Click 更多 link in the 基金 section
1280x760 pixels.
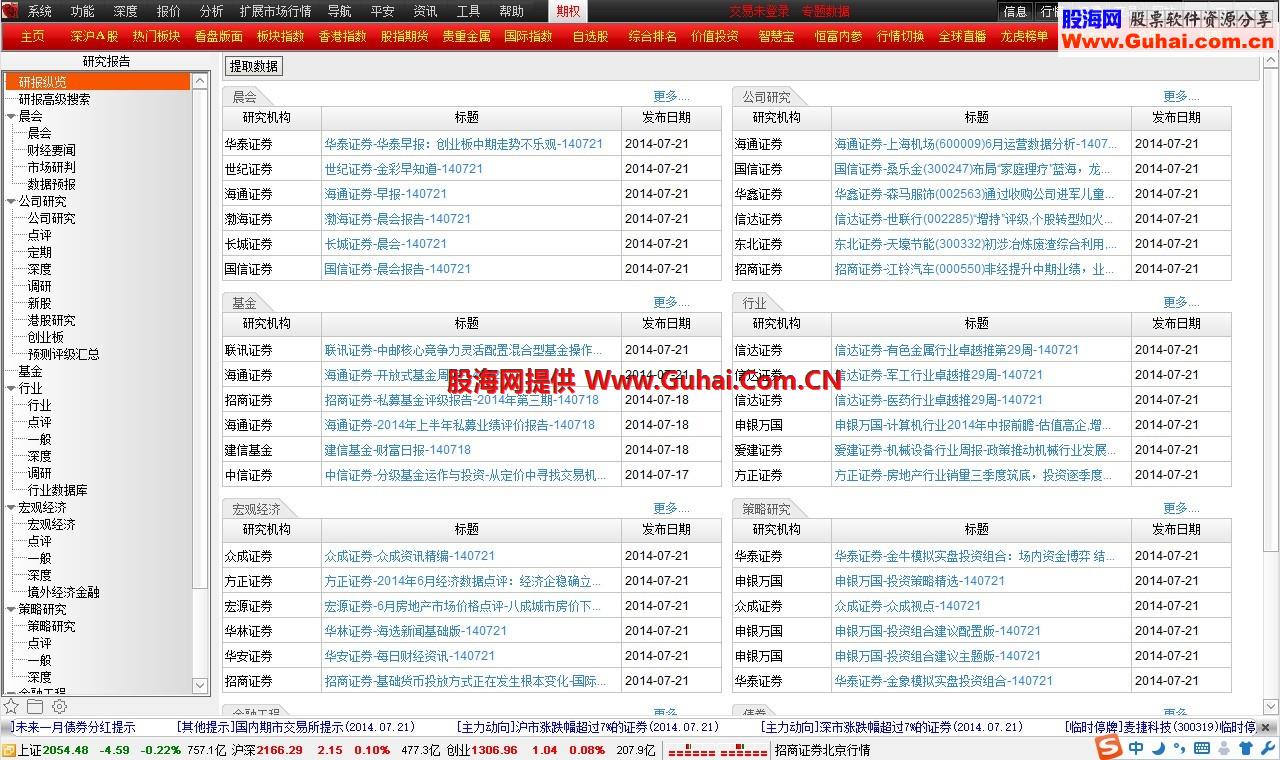coord(671,302)
